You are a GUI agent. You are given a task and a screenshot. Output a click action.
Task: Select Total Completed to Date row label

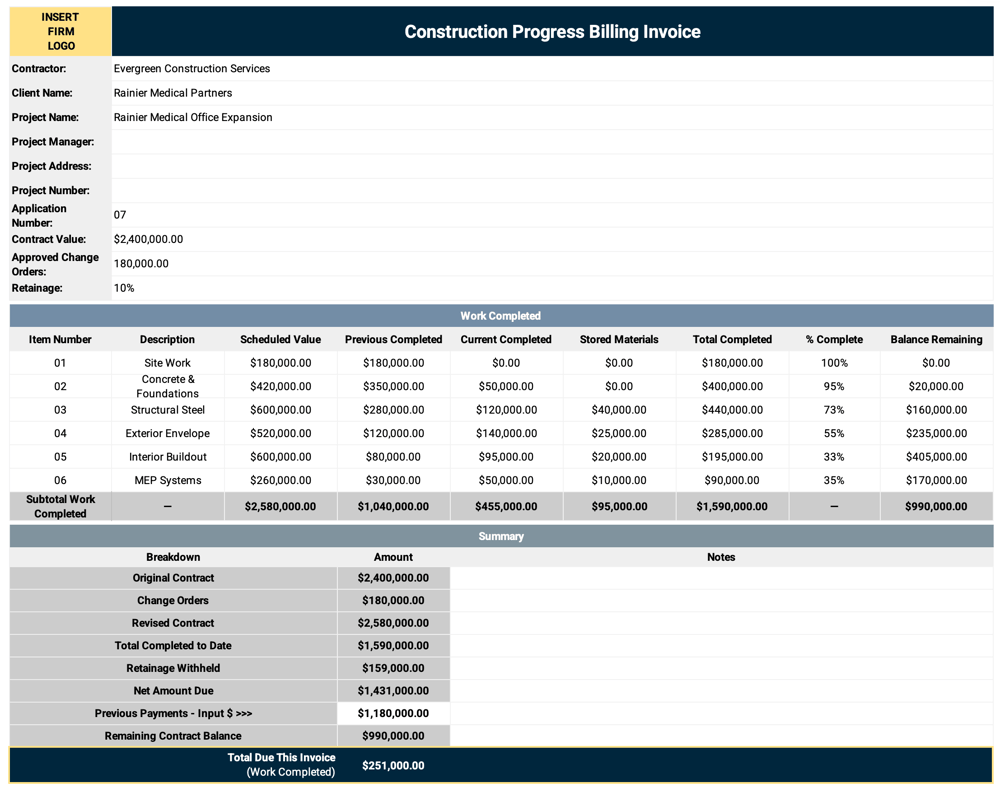173,645
